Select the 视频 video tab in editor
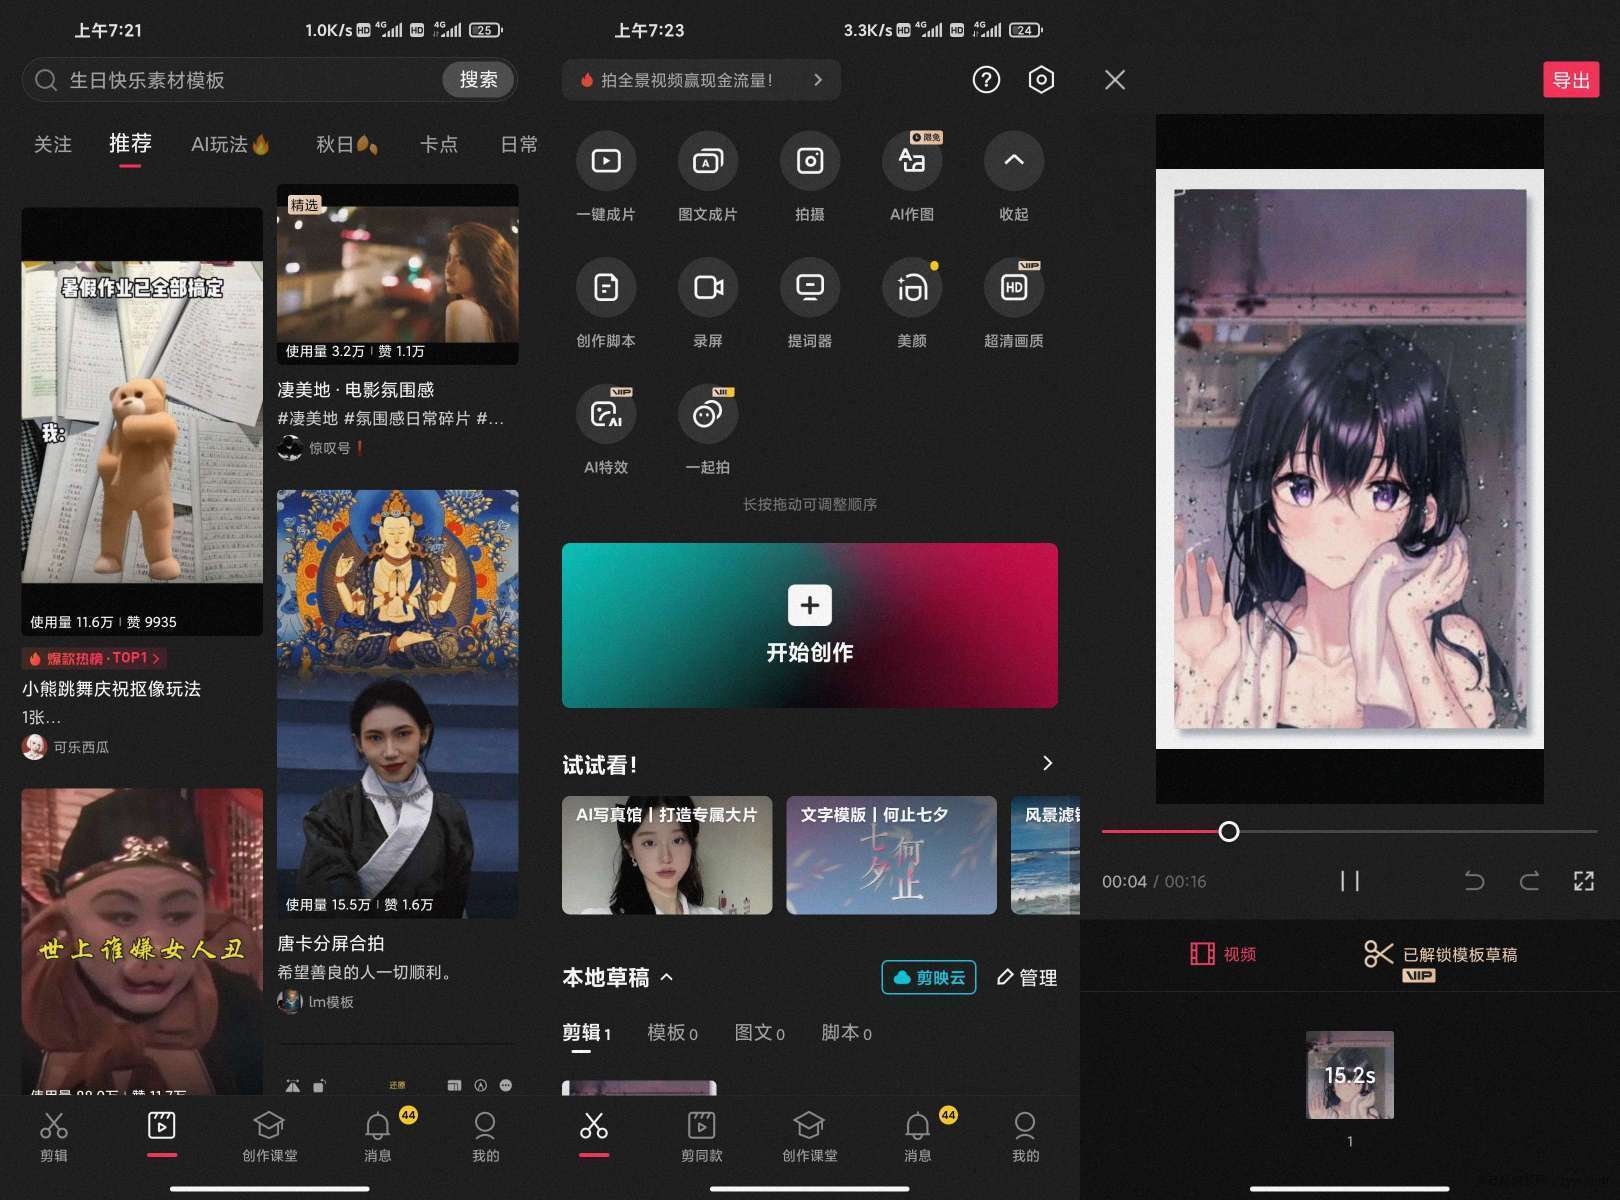 (1223, 954)
